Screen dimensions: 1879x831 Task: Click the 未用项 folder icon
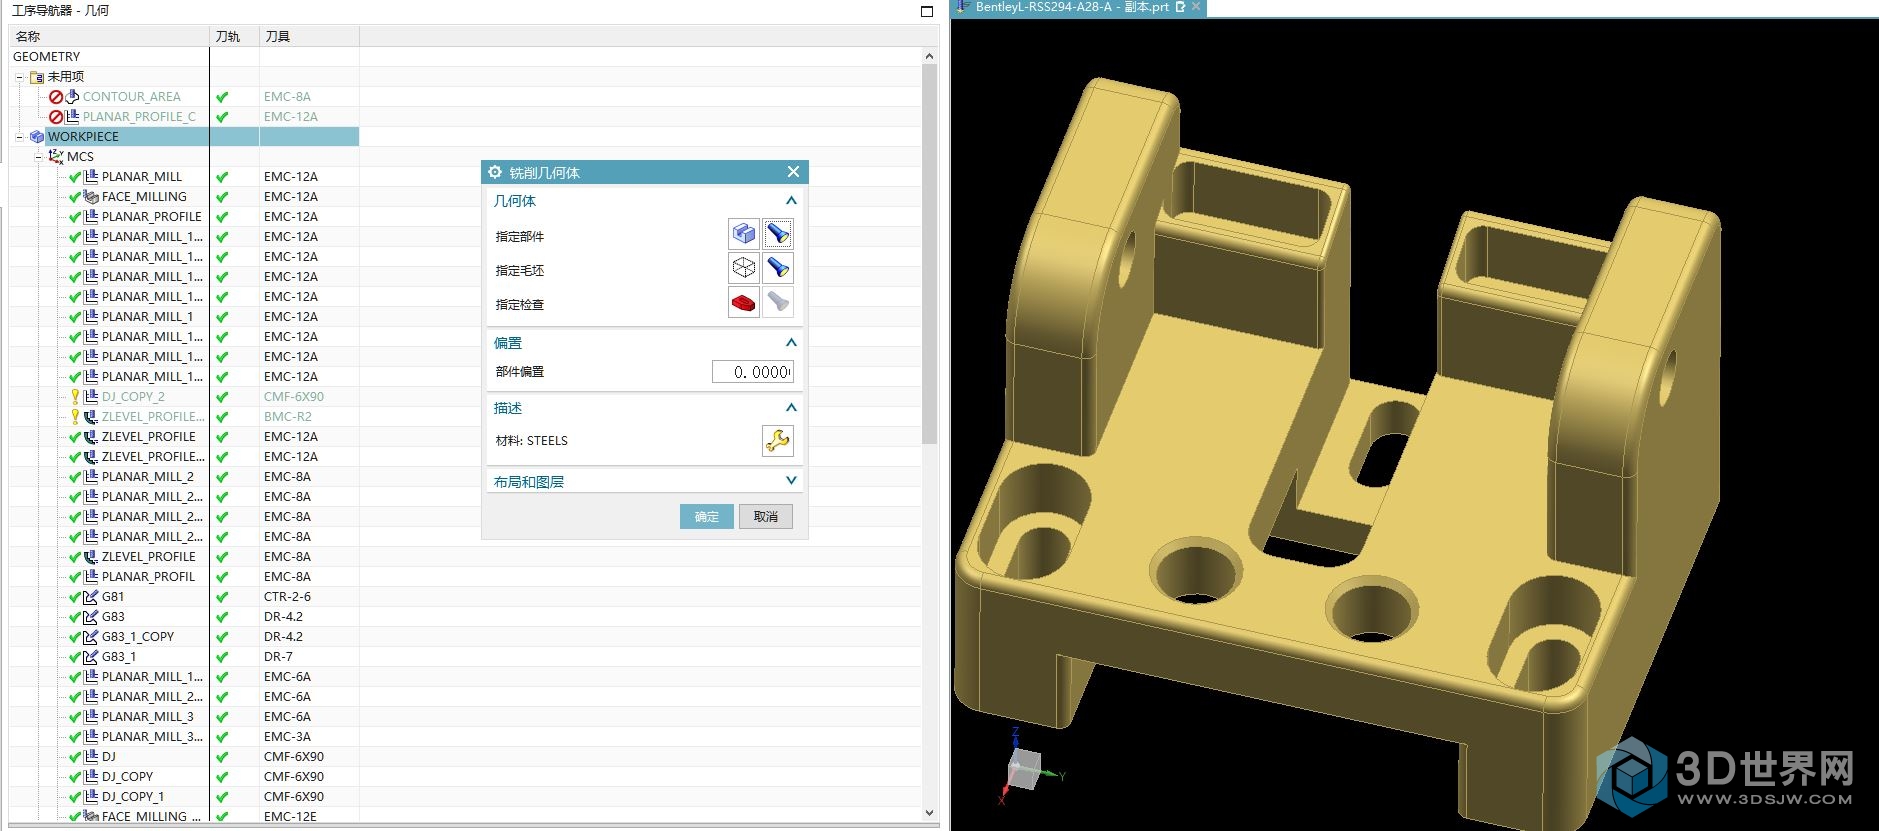tap(37, 77)
